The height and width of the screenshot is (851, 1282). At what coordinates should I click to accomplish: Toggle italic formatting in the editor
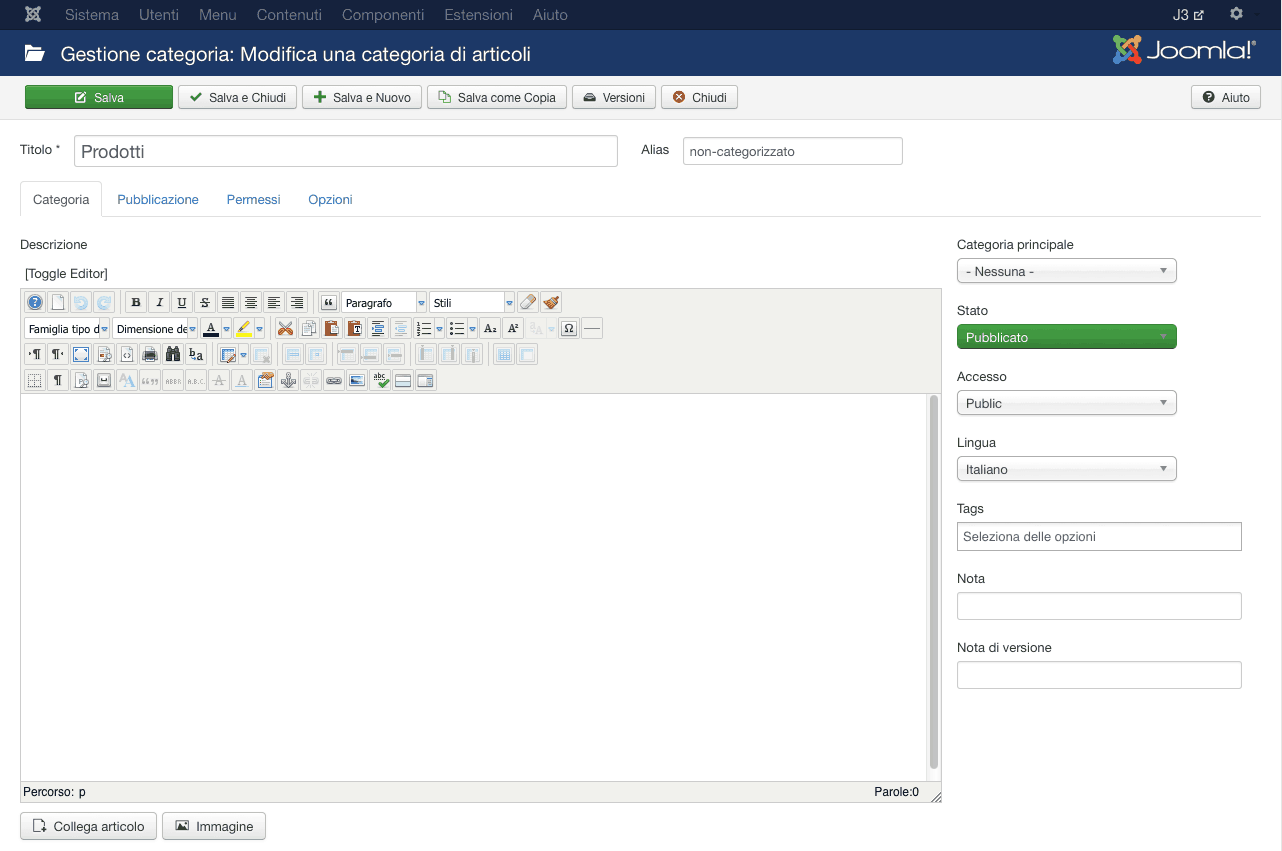pos(159,302)
